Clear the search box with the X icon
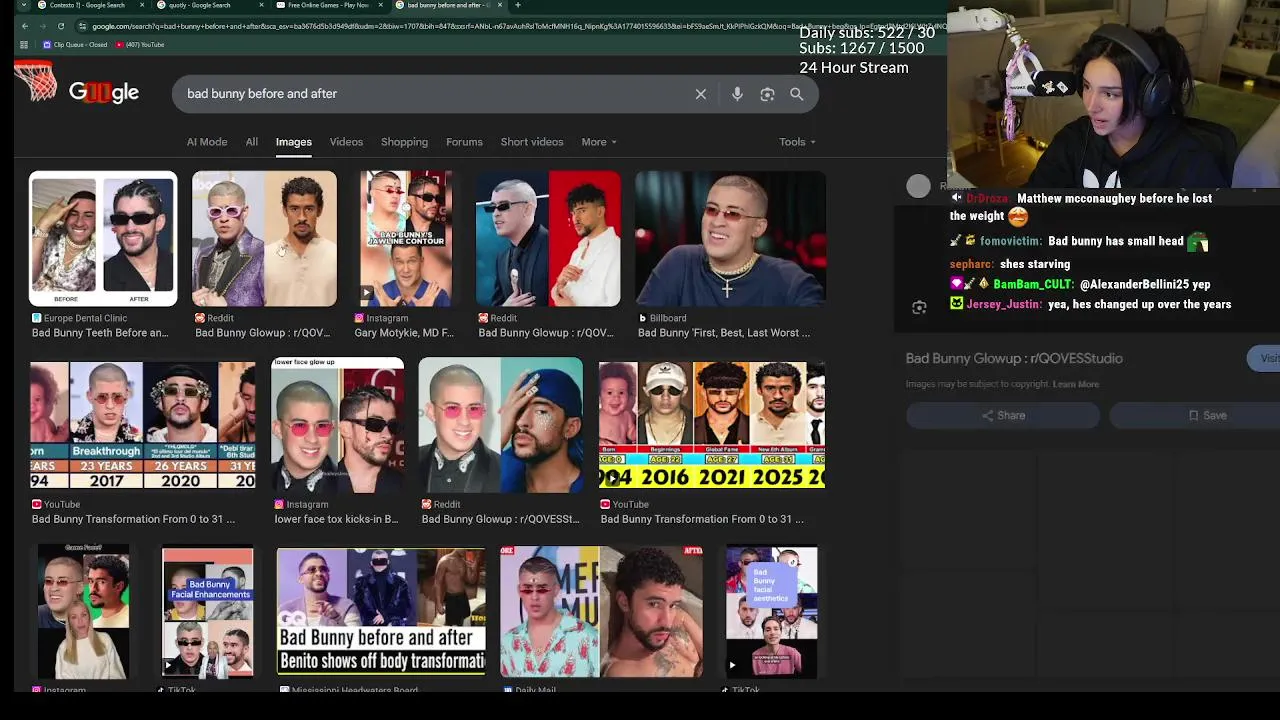 [701, 94]
